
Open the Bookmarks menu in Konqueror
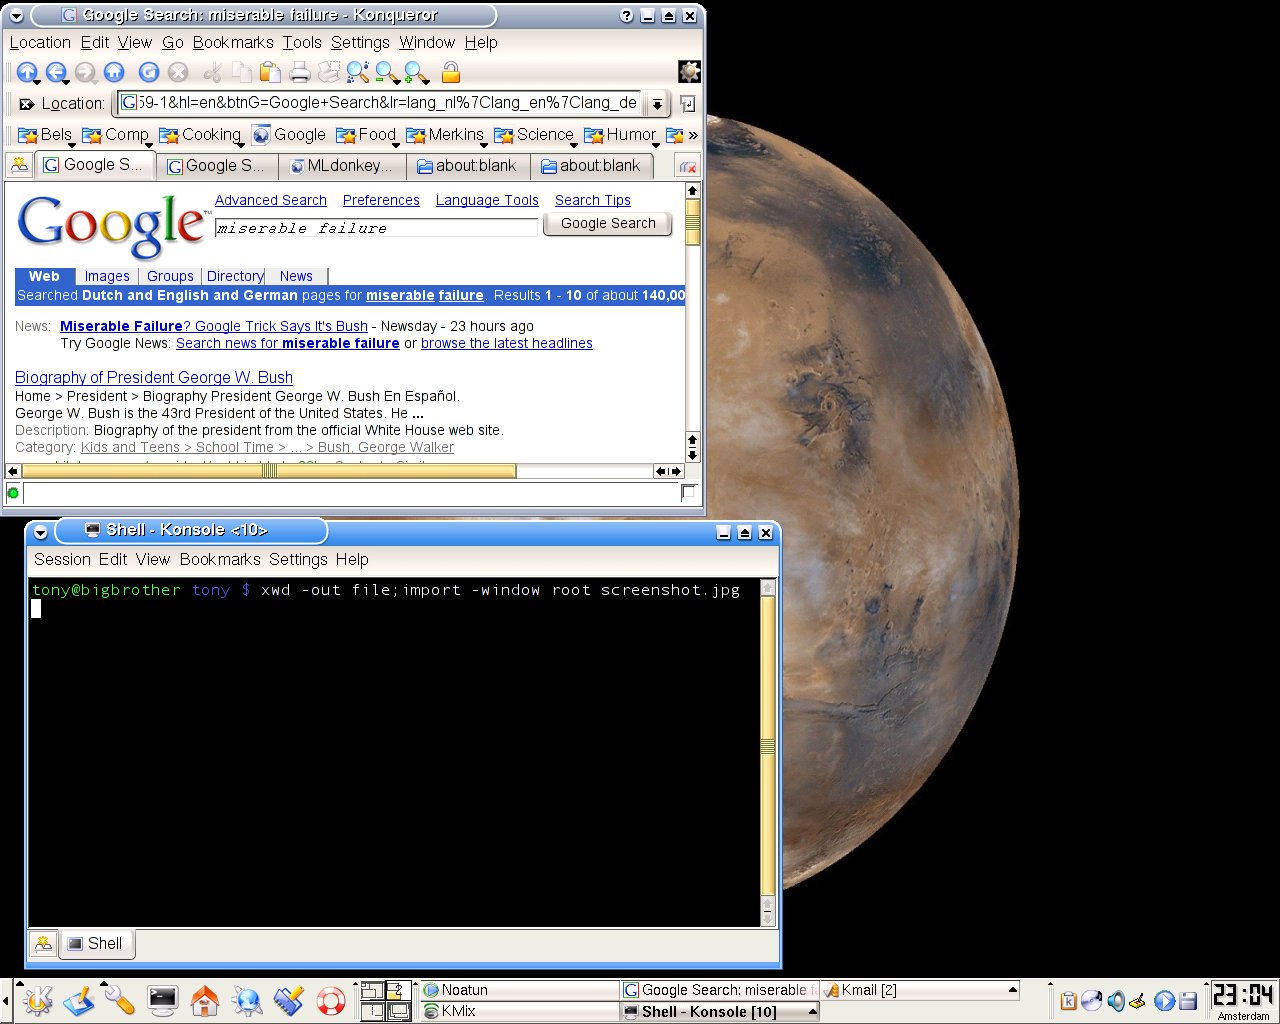click(233, 42)
